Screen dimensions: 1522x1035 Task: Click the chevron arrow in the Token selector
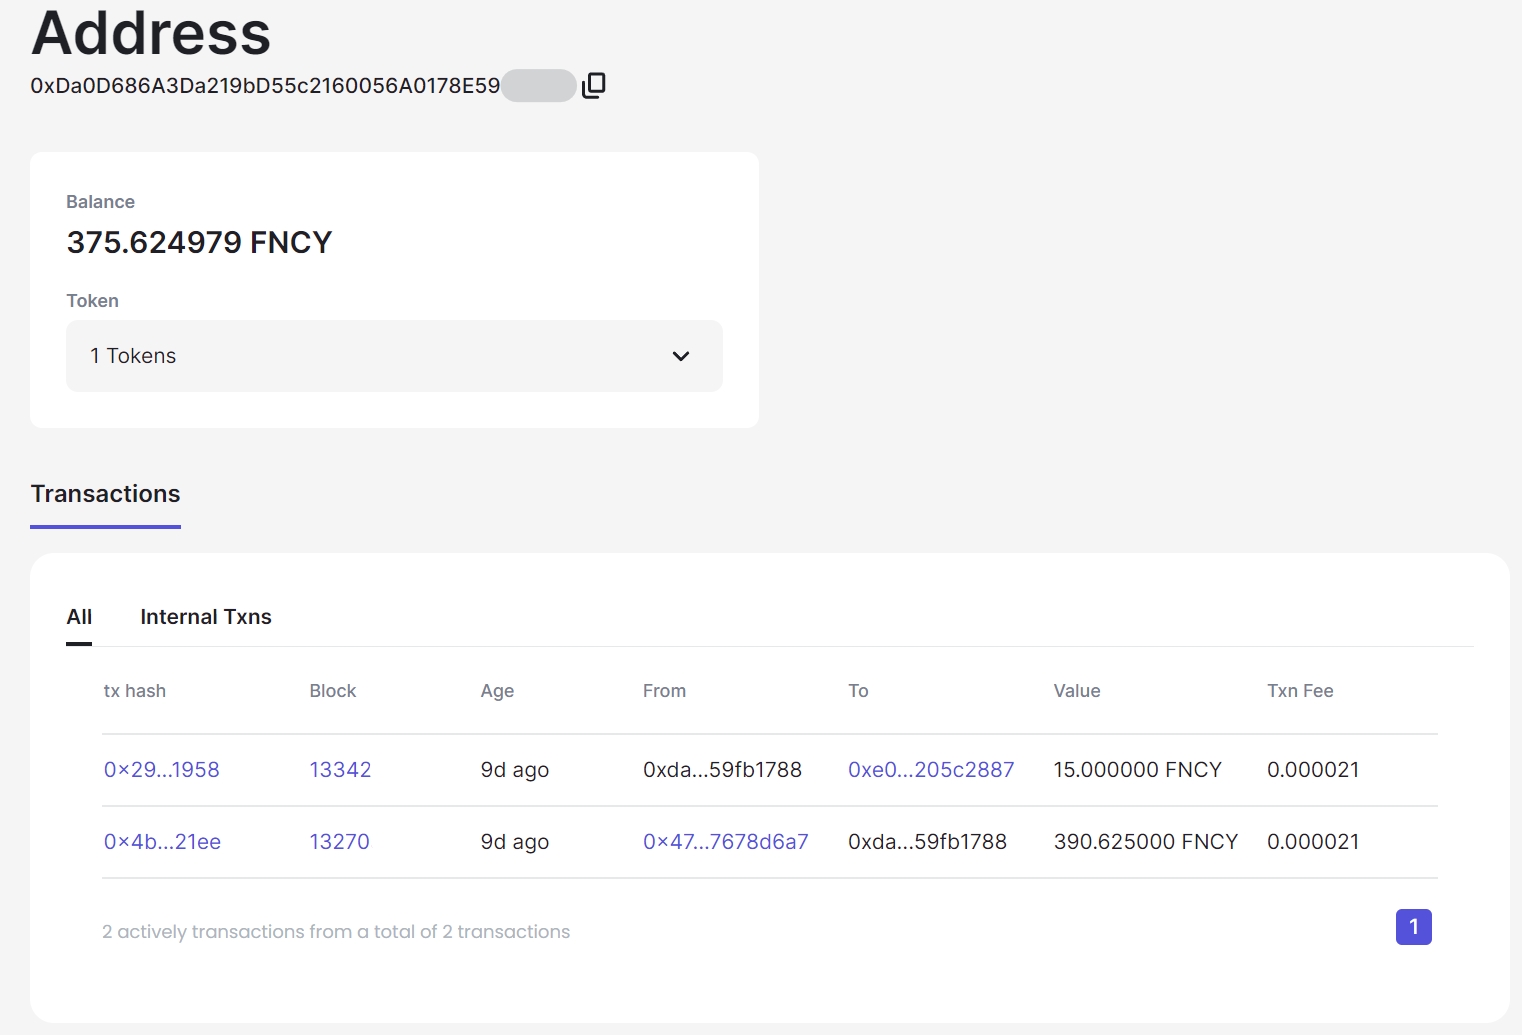(681, 356)
